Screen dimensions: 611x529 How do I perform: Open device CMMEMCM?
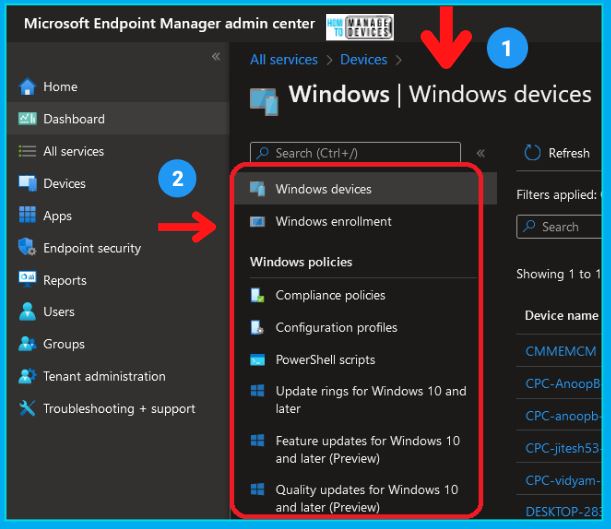pos(560,351)
